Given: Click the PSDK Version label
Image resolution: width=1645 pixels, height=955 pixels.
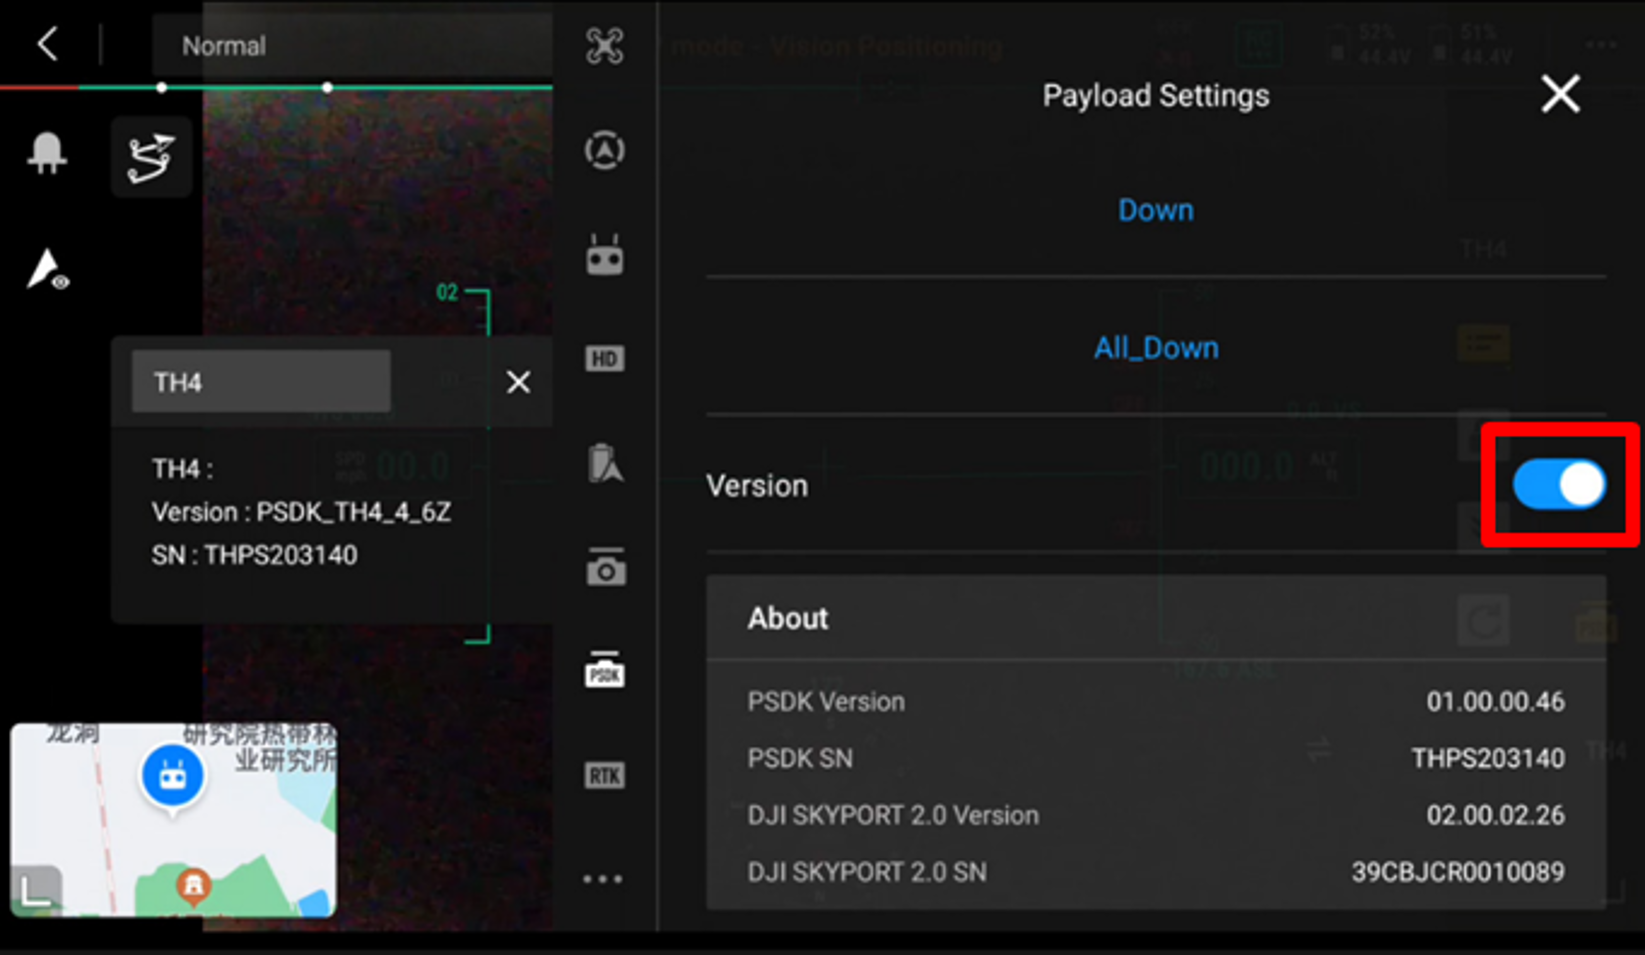Looking at the screenshot, I should (826, 702).
